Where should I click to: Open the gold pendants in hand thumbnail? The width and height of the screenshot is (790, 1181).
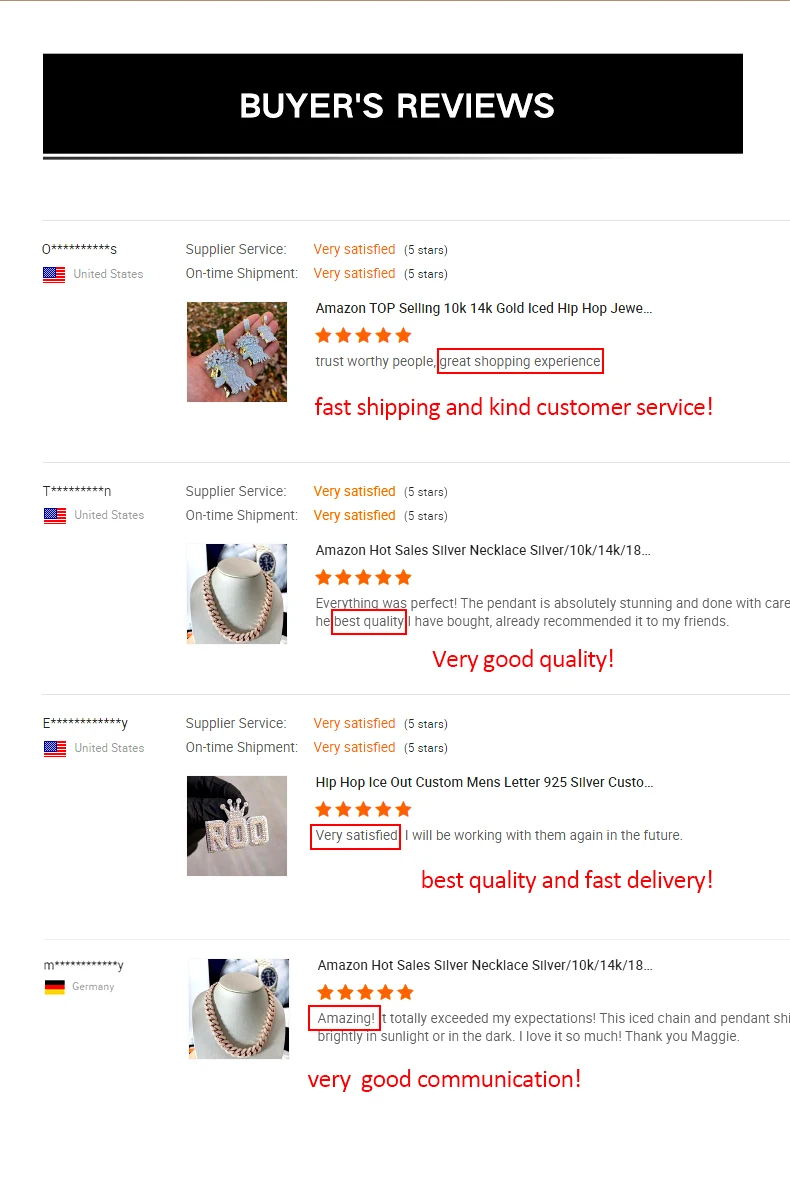pos(236,352)
